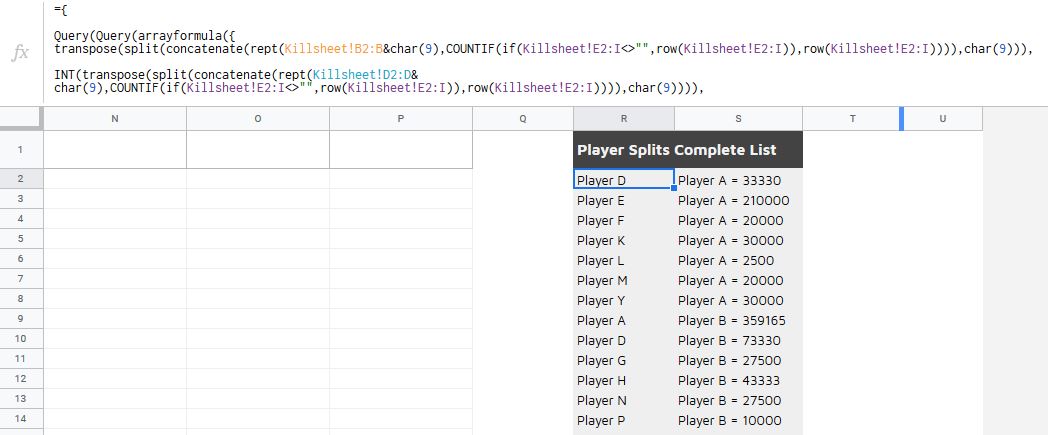Select the cell Player B = 27500 beside Player G
This screenshot has height=435, width=1048.
(739, 359)
